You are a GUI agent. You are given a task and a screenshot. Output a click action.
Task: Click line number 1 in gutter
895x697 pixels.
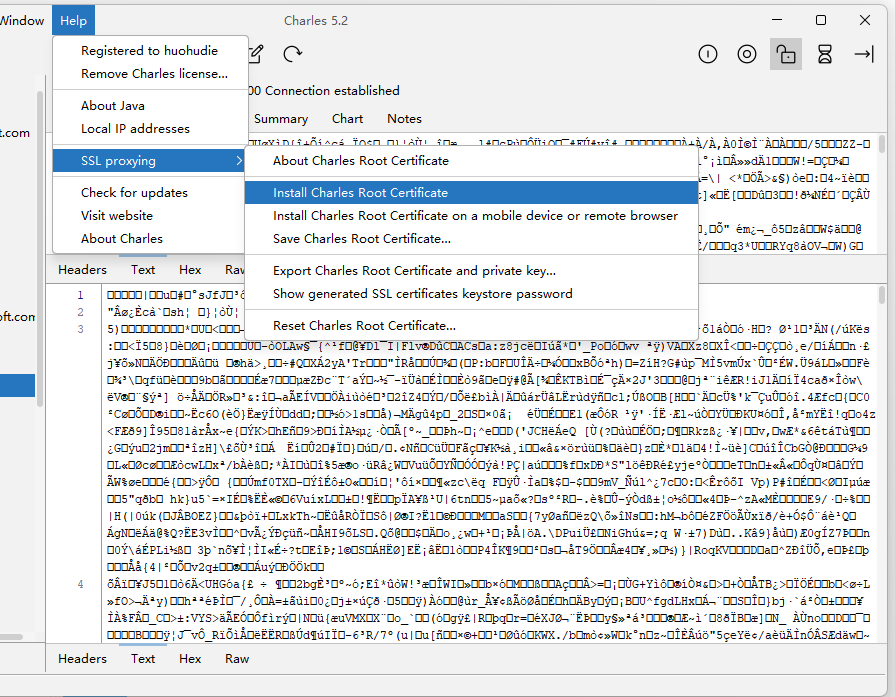[x=80, y=295]
